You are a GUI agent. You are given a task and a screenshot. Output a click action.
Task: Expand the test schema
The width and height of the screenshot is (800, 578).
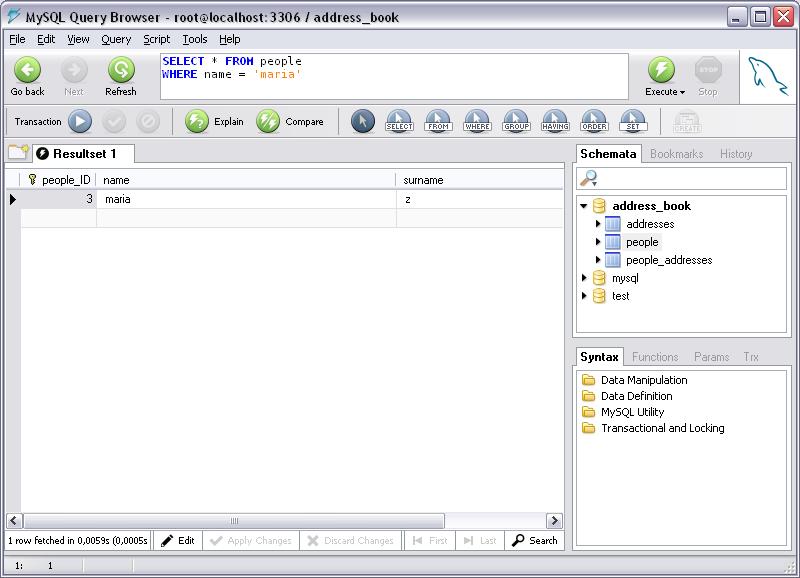click(x=584, y=296)
